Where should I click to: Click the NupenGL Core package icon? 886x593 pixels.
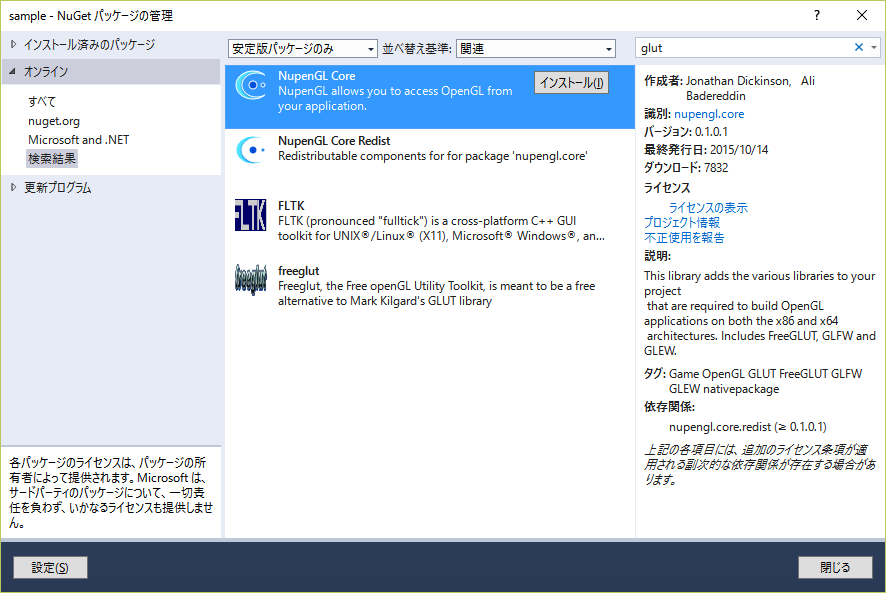pos(250,85)
